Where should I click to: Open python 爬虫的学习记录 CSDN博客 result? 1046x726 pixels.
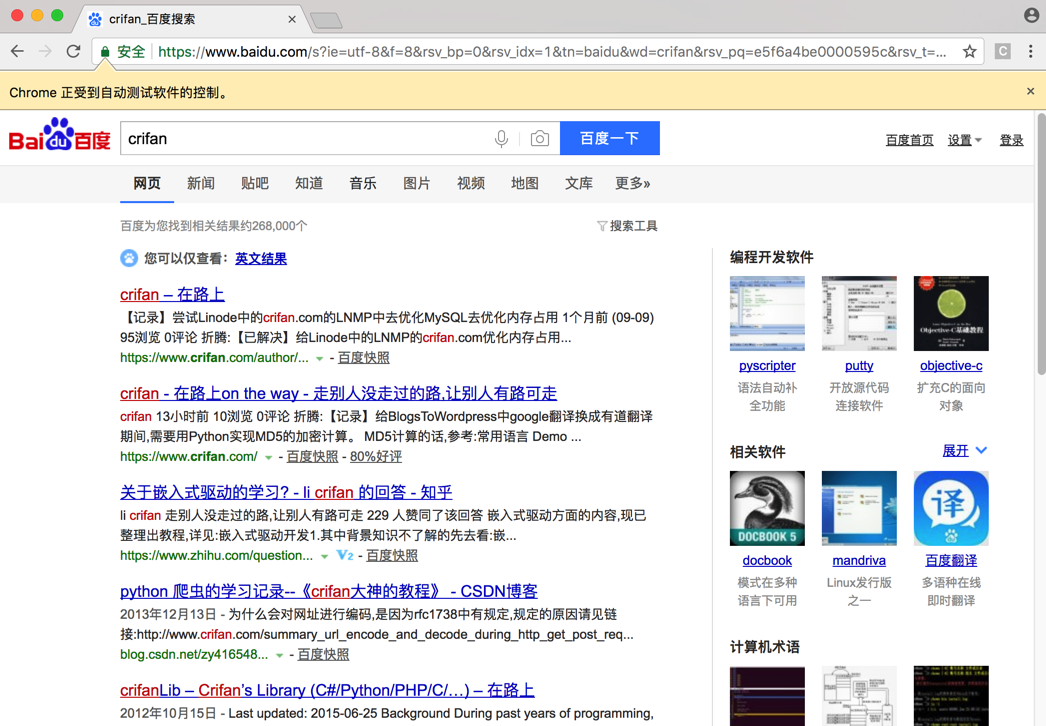(x=329, y=591)
